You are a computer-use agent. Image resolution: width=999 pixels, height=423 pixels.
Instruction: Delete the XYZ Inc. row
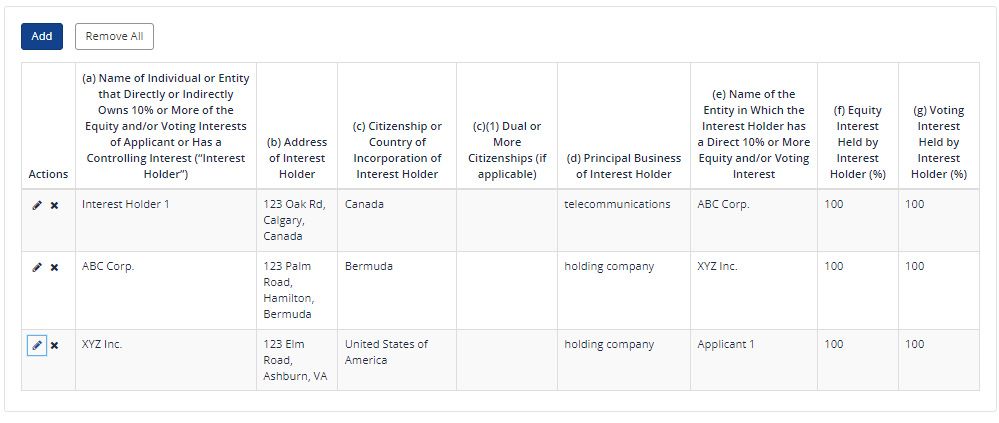(54, 345)
